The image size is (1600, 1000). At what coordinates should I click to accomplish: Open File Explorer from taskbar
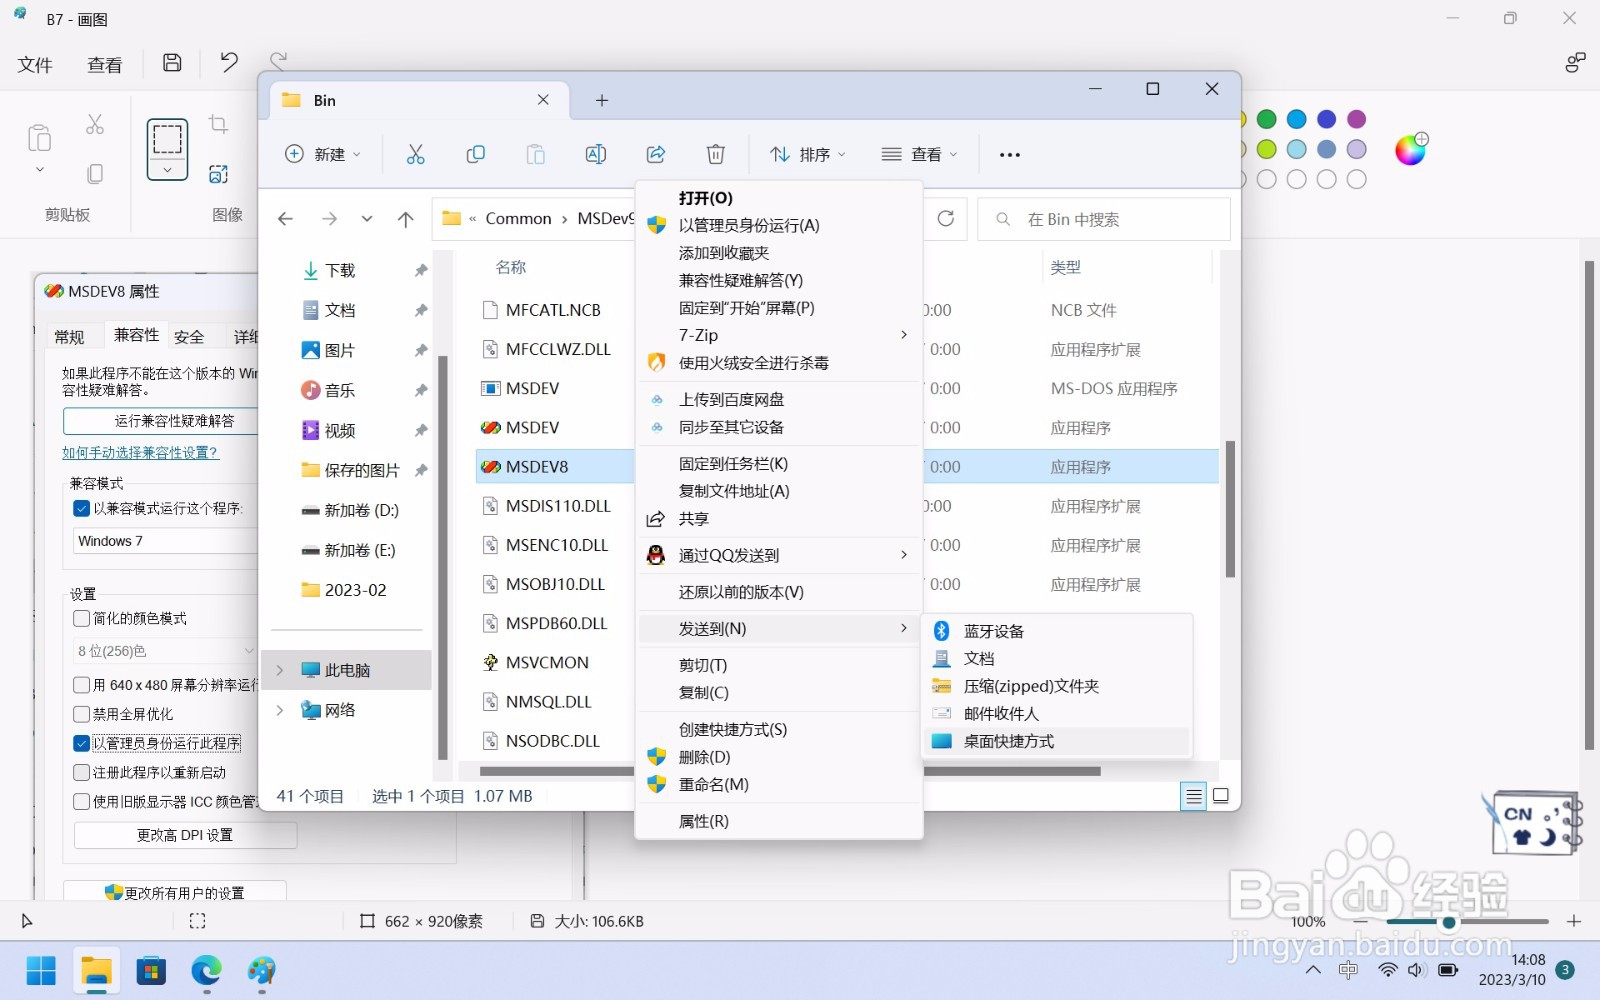pos(96,971)
